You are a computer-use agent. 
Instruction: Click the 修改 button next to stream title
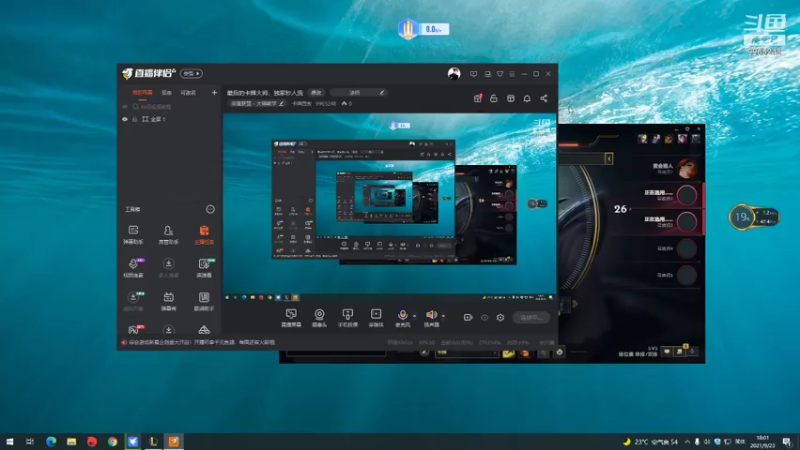coord(316,92)
